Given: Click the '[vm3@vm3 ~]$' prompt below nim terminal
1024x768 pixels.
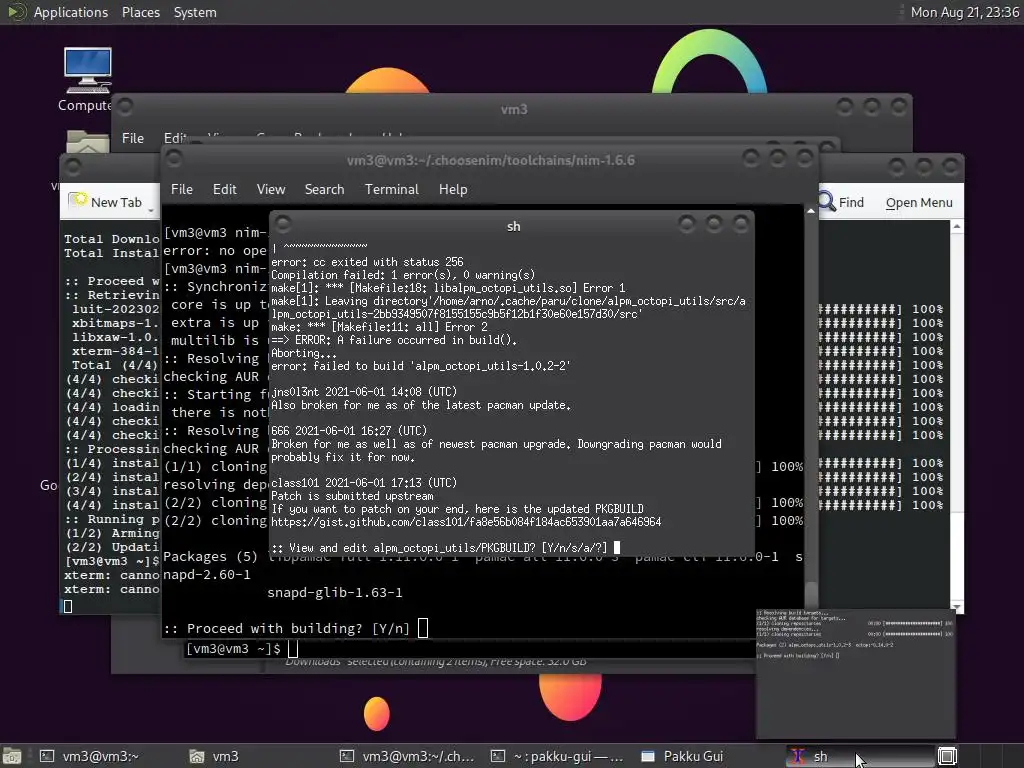Looking at the screenshot, I should pos(233,648).
